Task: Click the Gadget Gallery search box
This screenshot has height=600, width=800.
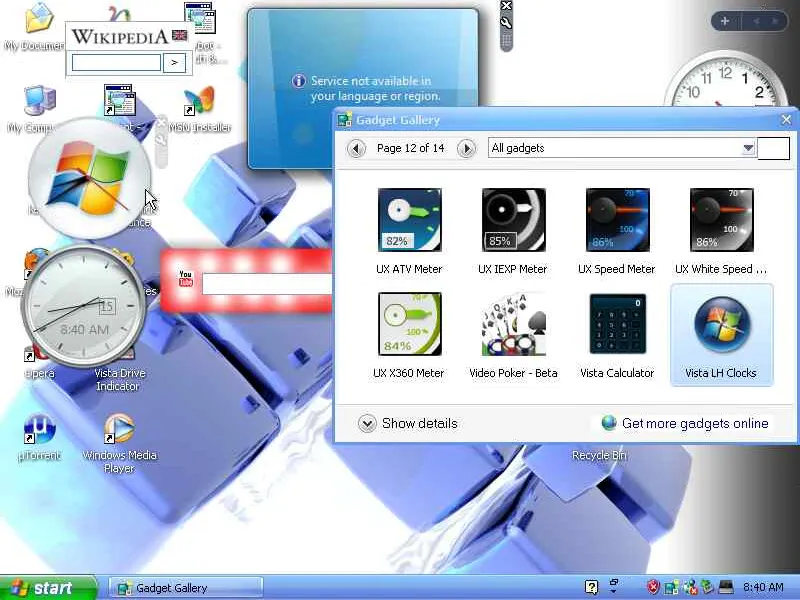Action: click(773, 148)
